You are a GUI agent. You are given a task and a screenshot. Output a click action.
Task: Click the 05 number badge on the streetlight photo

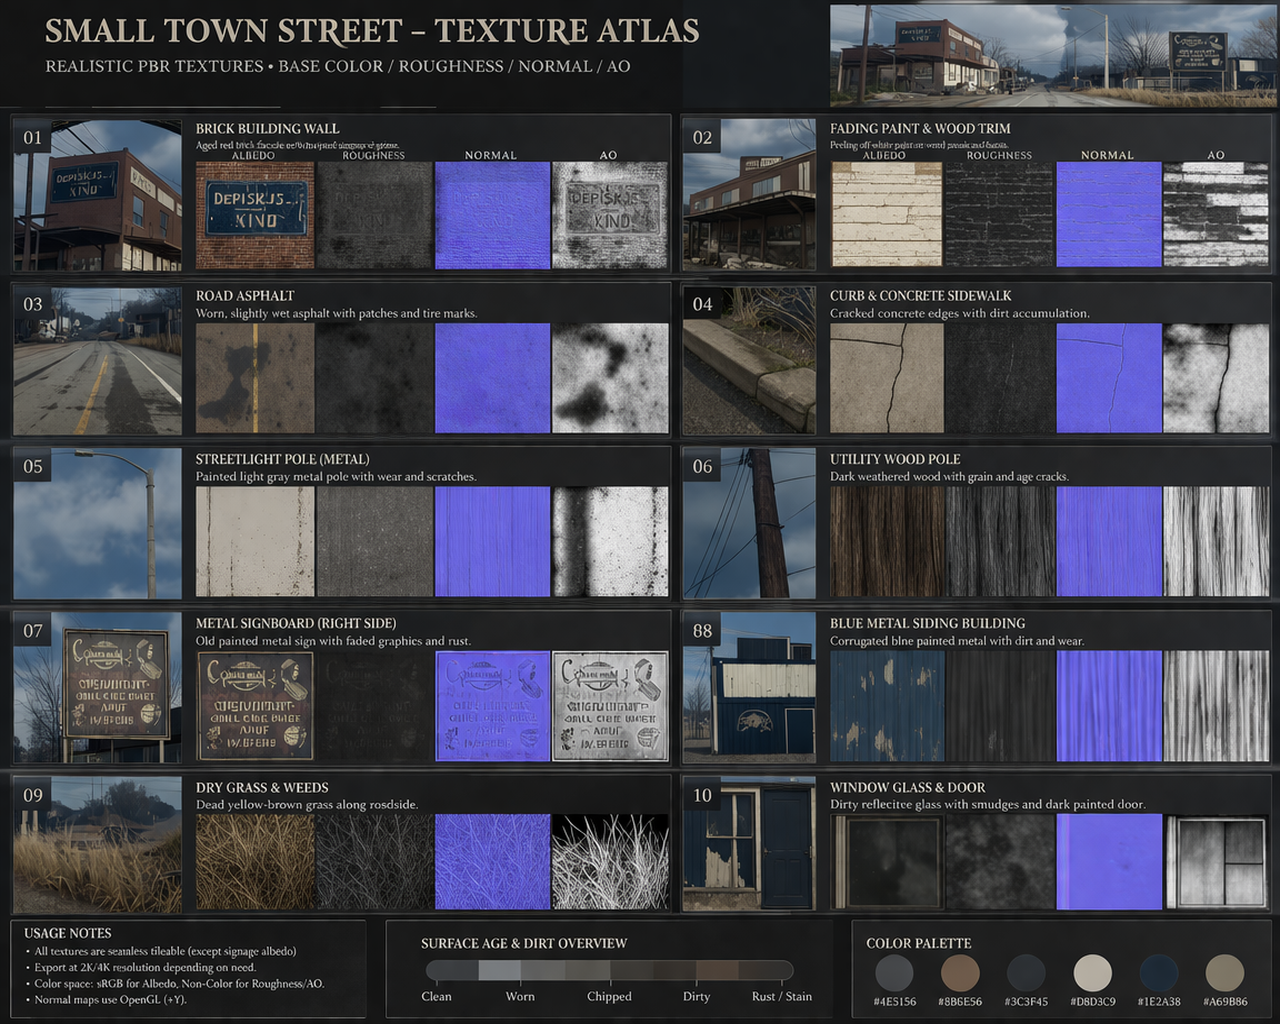click(33, 466)
